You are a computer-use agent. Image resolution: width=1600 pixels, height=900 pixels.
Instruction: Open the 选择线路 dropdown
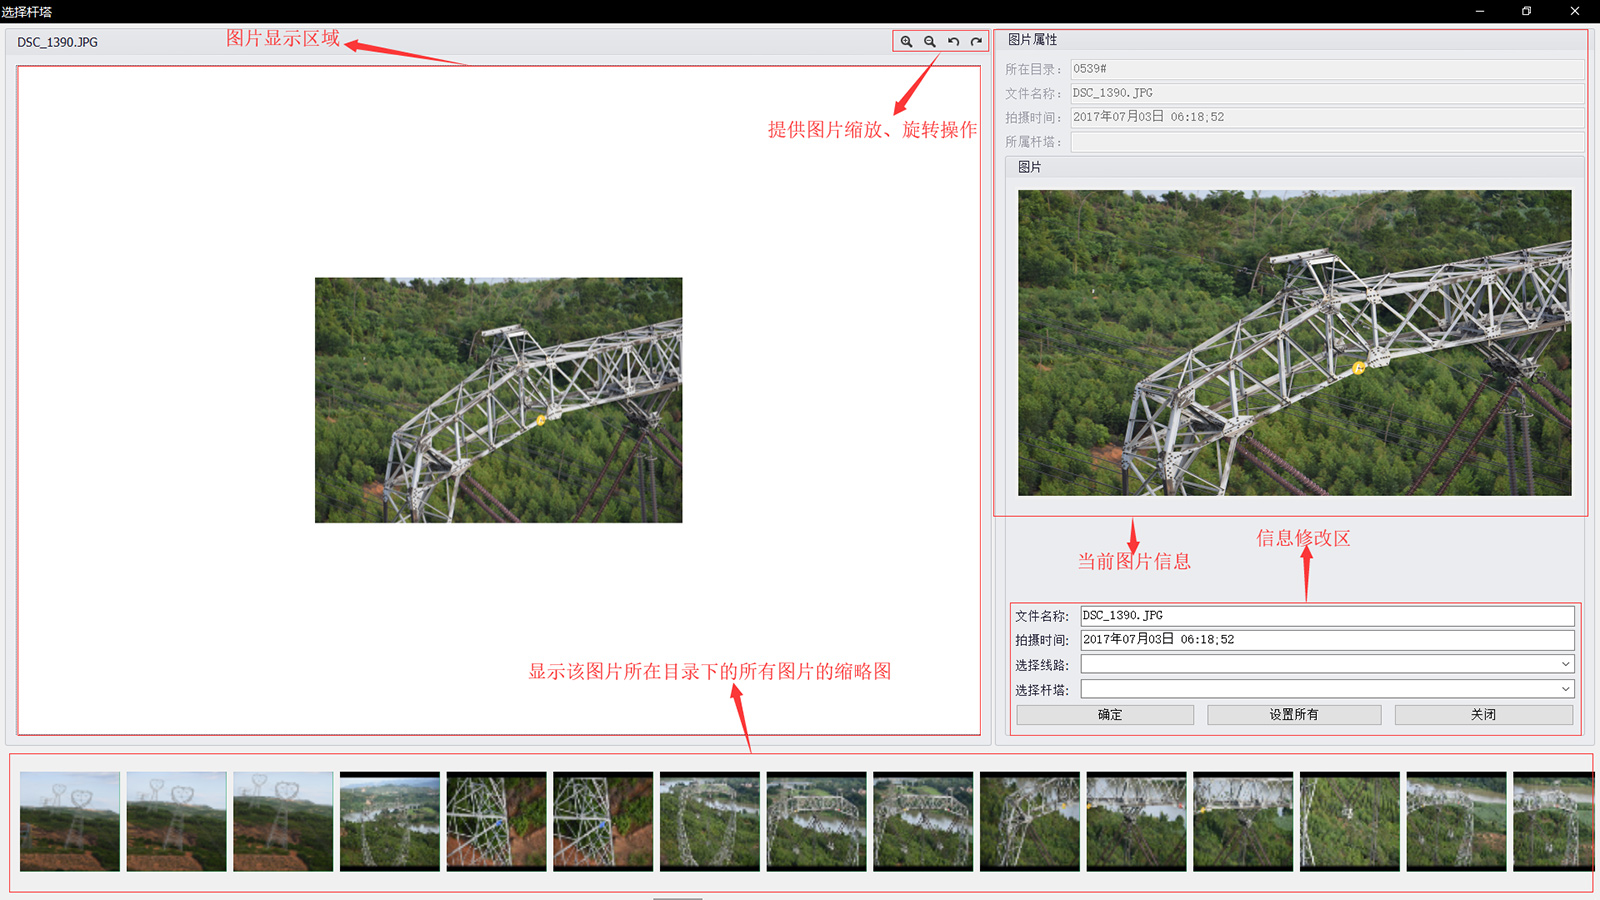[x=1327, y=664]
